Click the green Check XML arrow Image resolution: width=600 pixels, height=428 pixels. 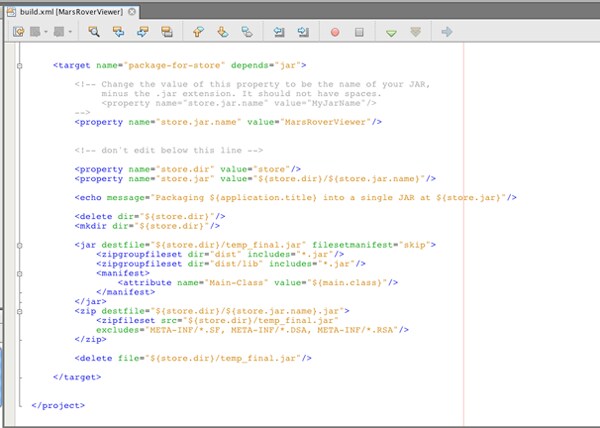tap(391, 32)
